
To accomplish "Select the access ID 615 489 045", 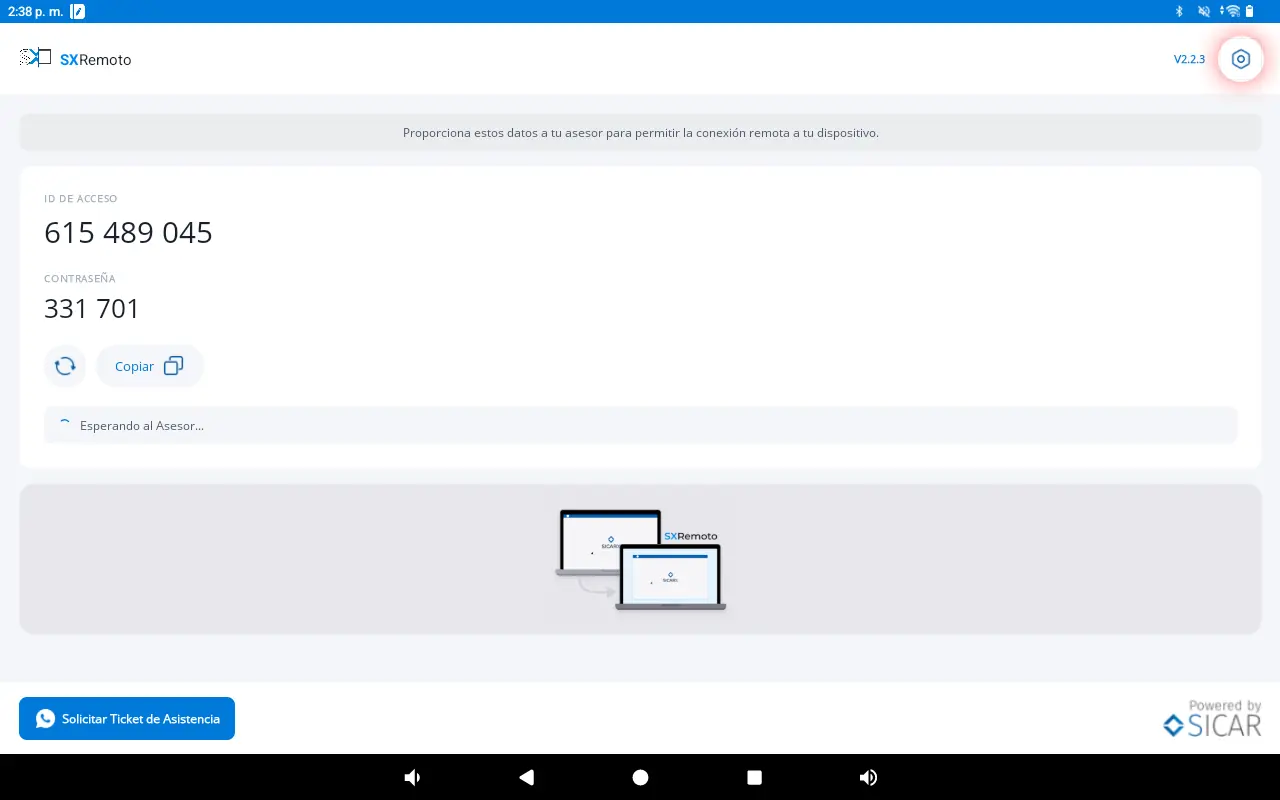I will pos(128,233).
